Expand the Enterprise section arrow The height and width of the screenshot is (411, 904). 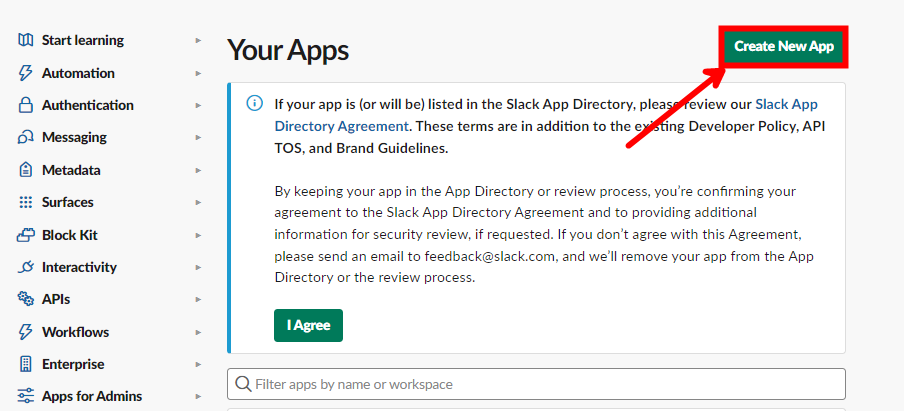[198, 365]
